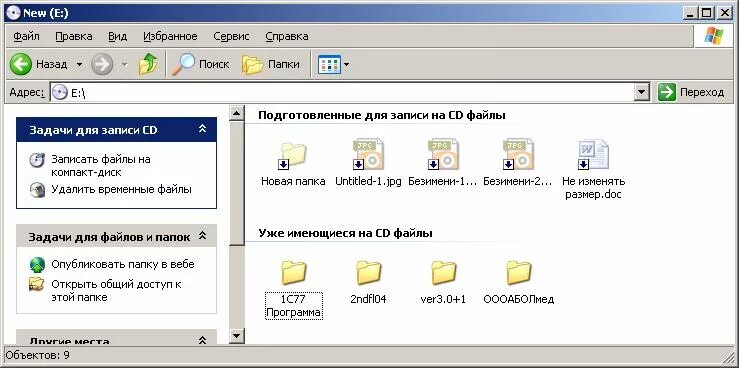
Task: Collapse the Задачи для файлов и папок panel
Action: click(x=202, y=235)
